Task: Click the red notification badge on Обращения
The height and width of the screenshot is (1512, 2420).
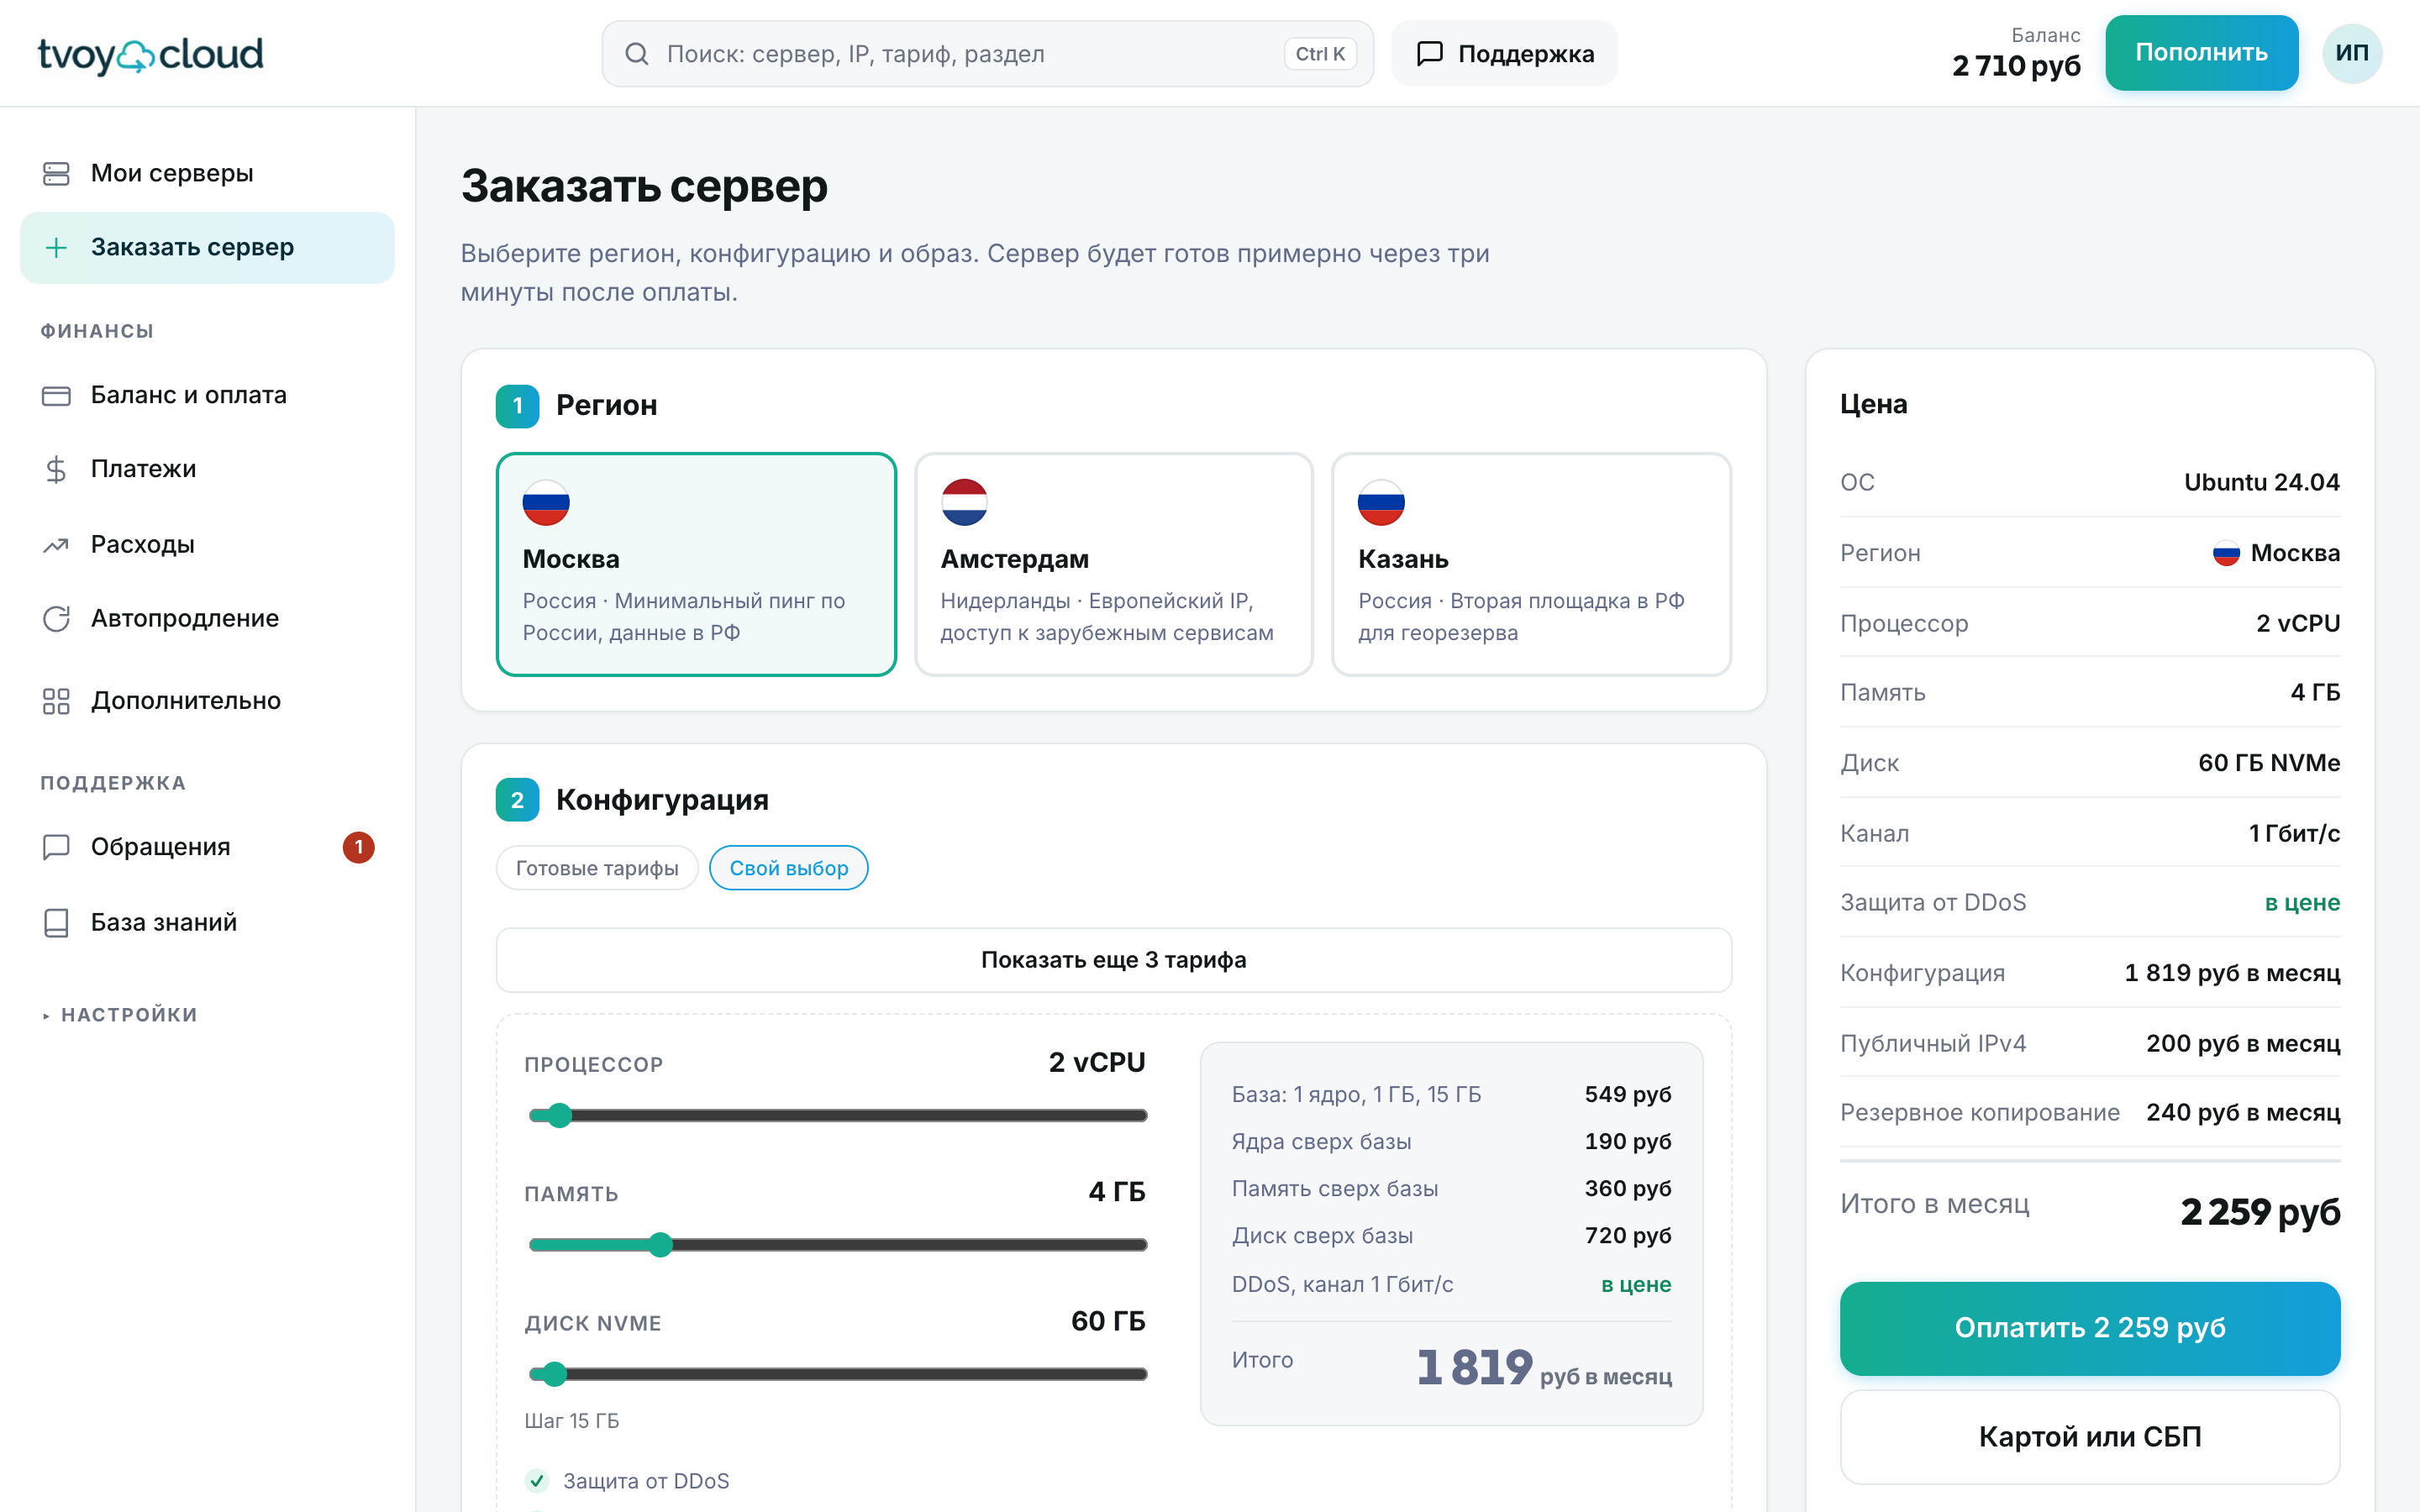Action: pos(358,847)
